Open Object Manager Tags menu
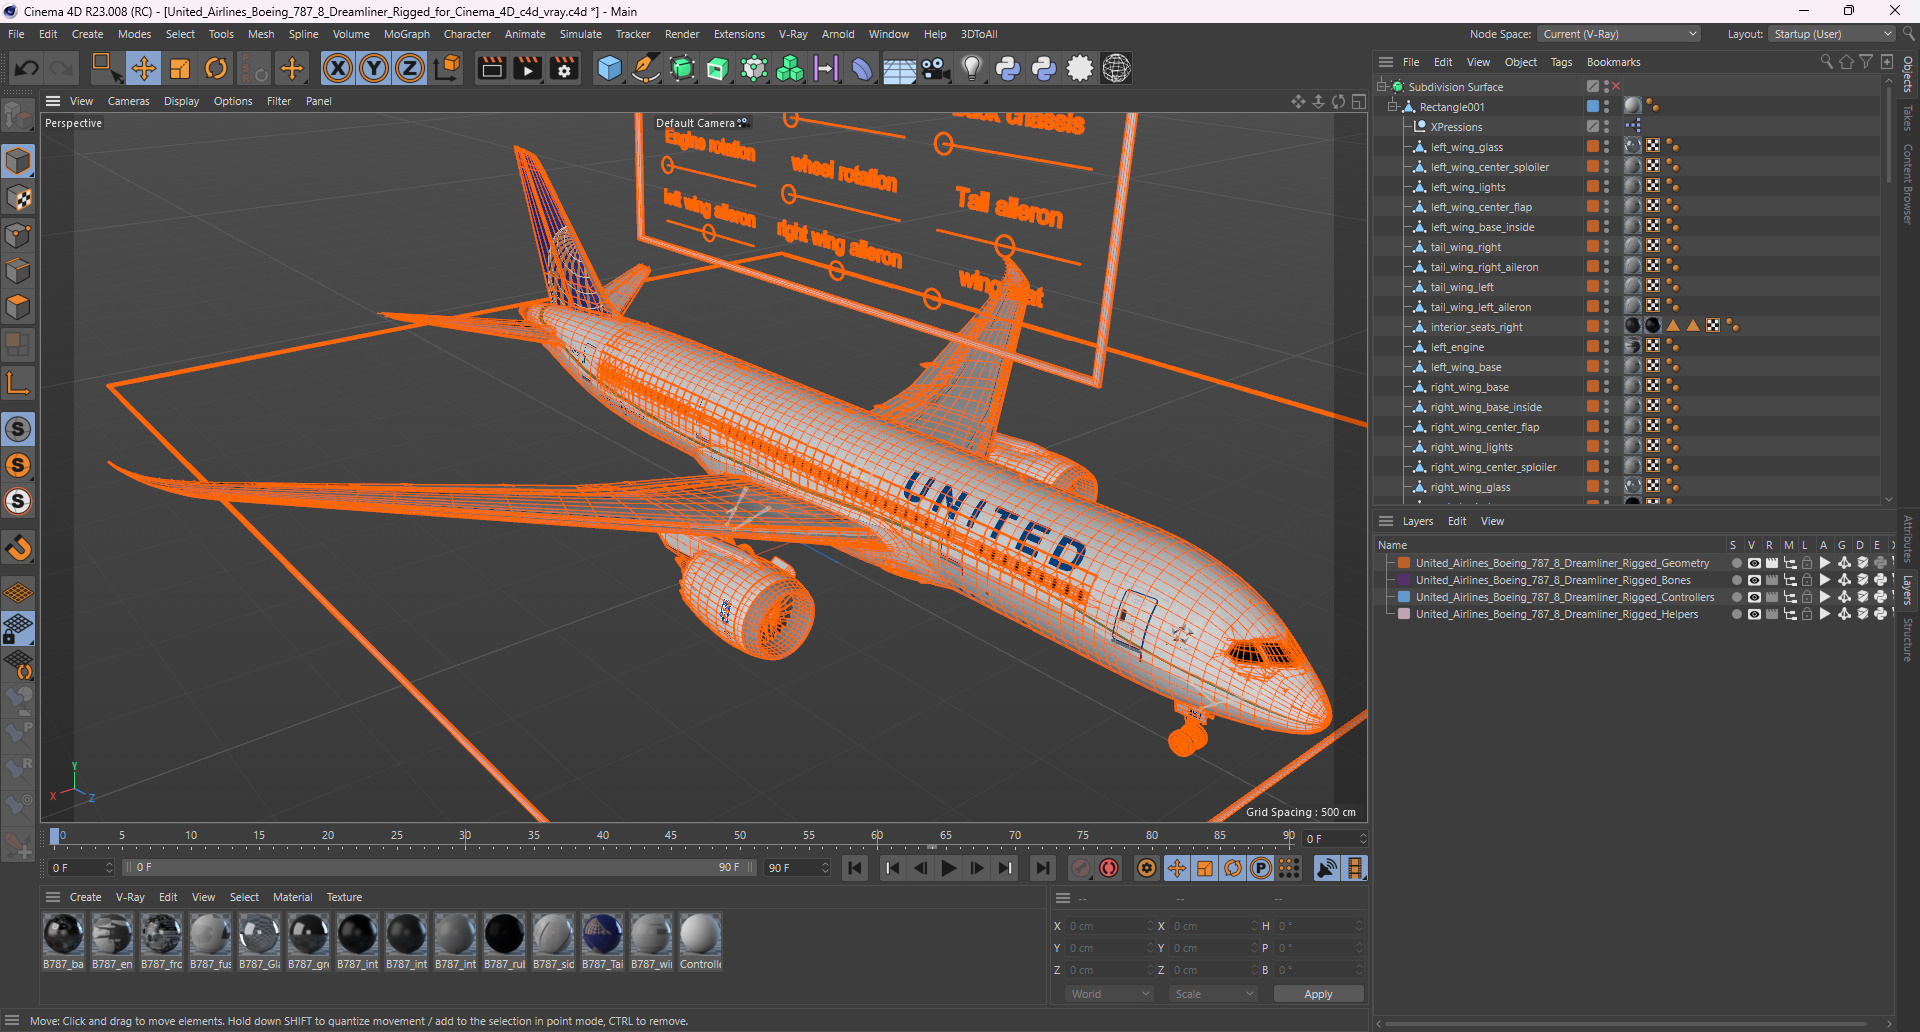1920x1032 pixels. click(1561, 62)
